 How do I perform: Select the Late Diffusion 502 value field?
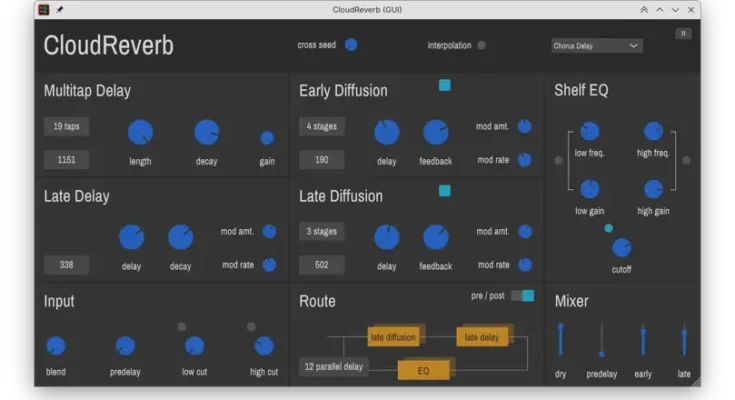pos(322,264)
